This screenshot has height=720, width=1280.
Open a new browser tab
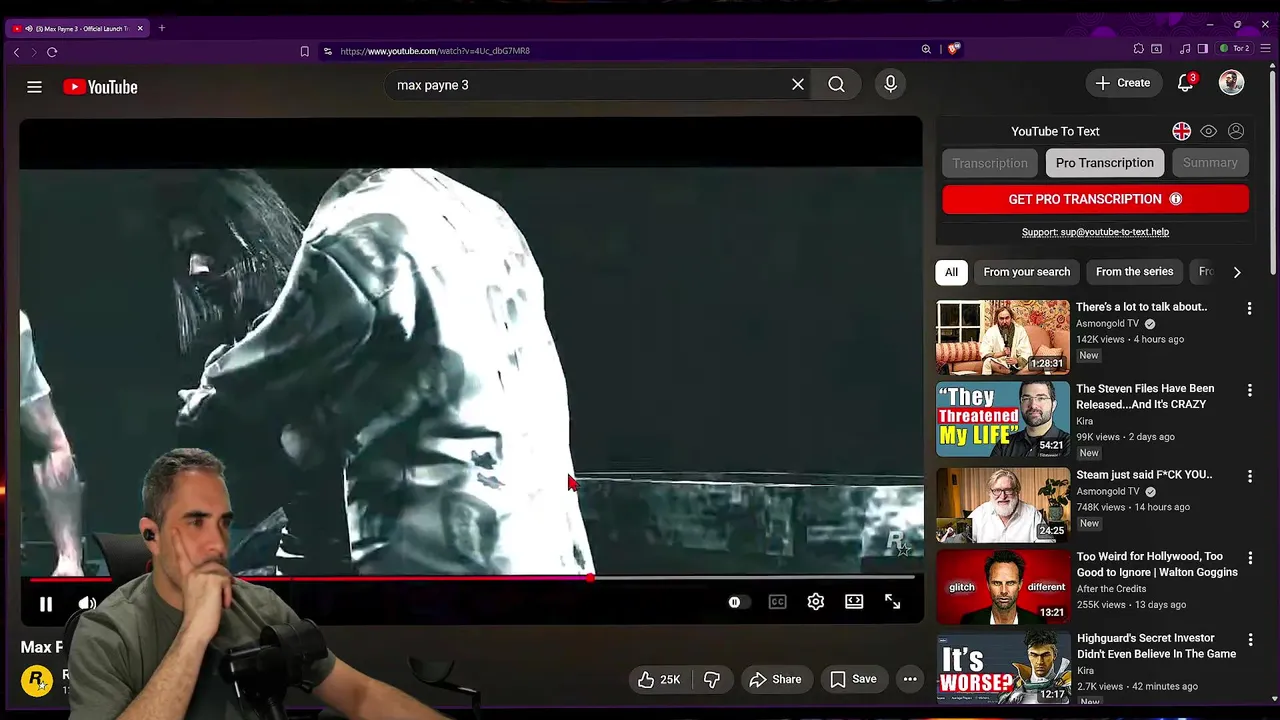click(161, 28)
